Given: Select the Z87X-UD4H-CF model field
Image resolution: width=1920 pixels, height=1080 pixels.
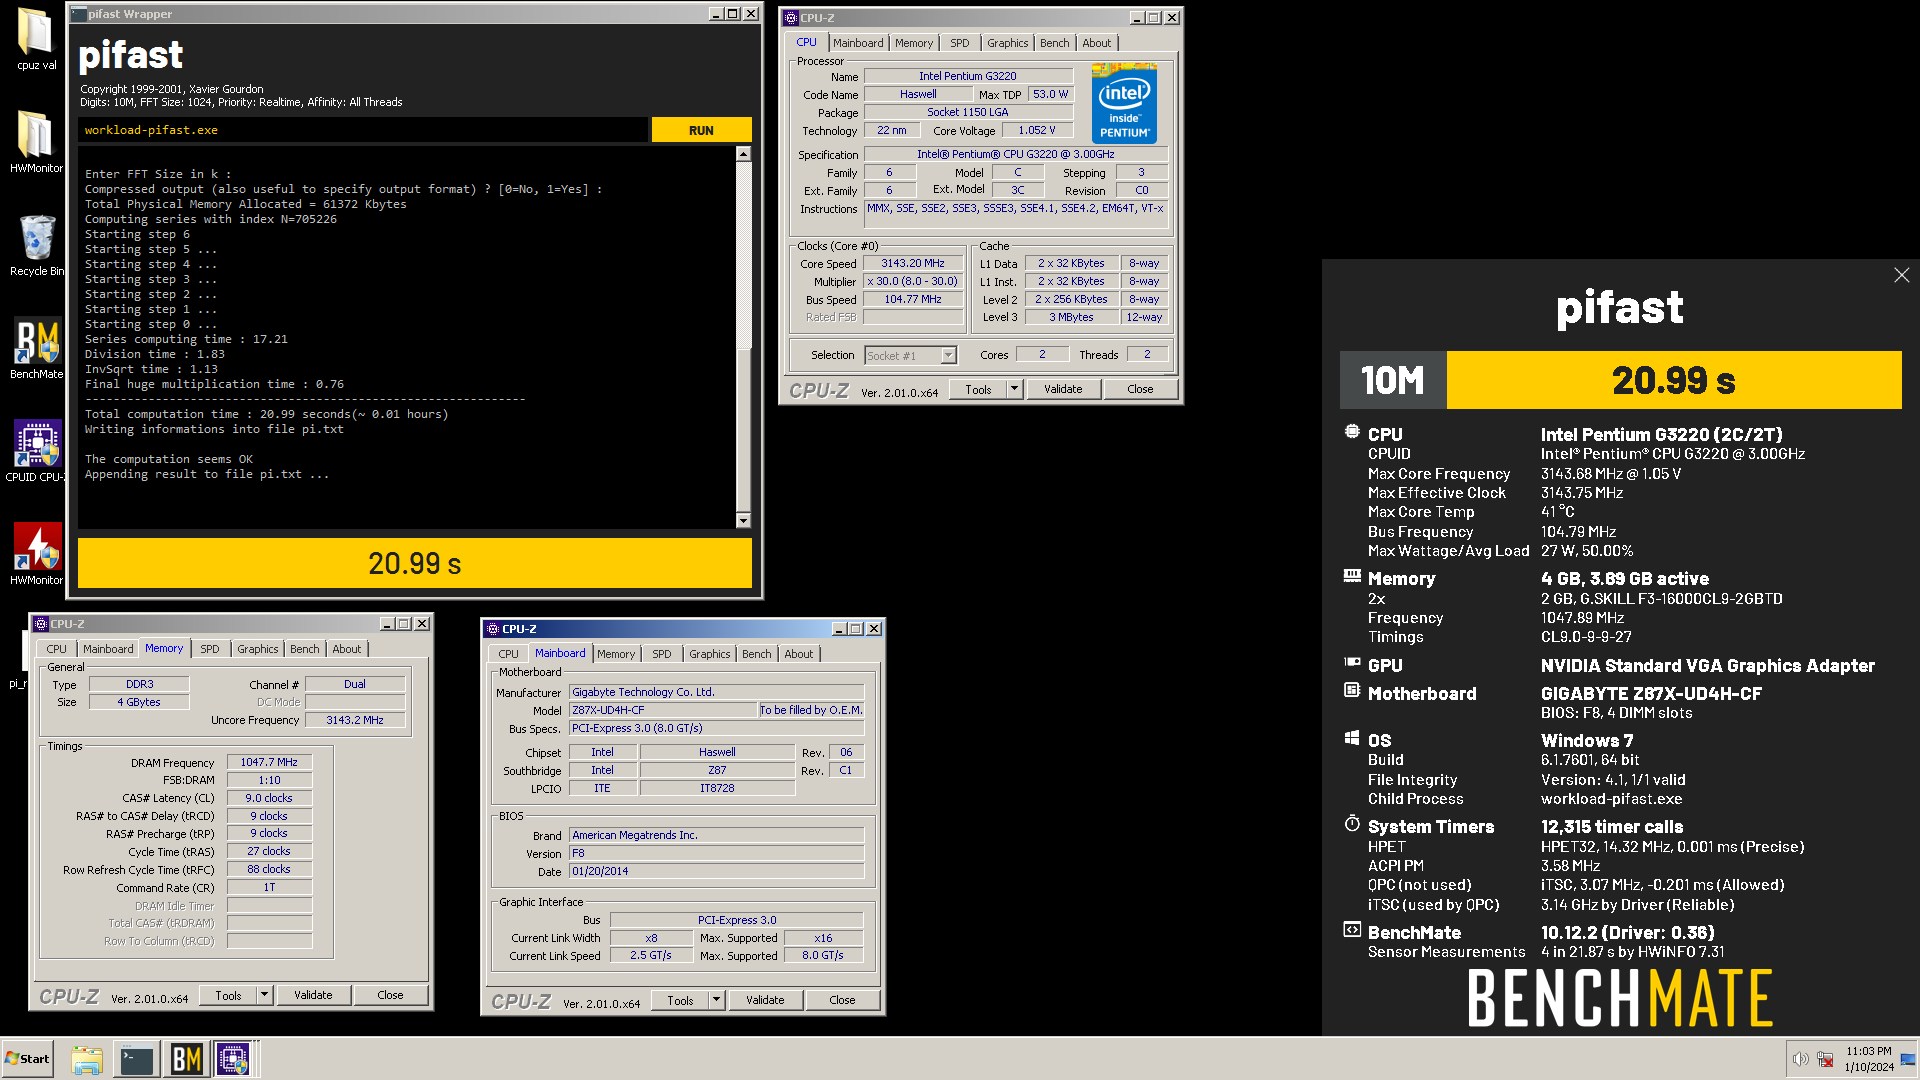Looking at the screenshot, I should coord(663,710).
